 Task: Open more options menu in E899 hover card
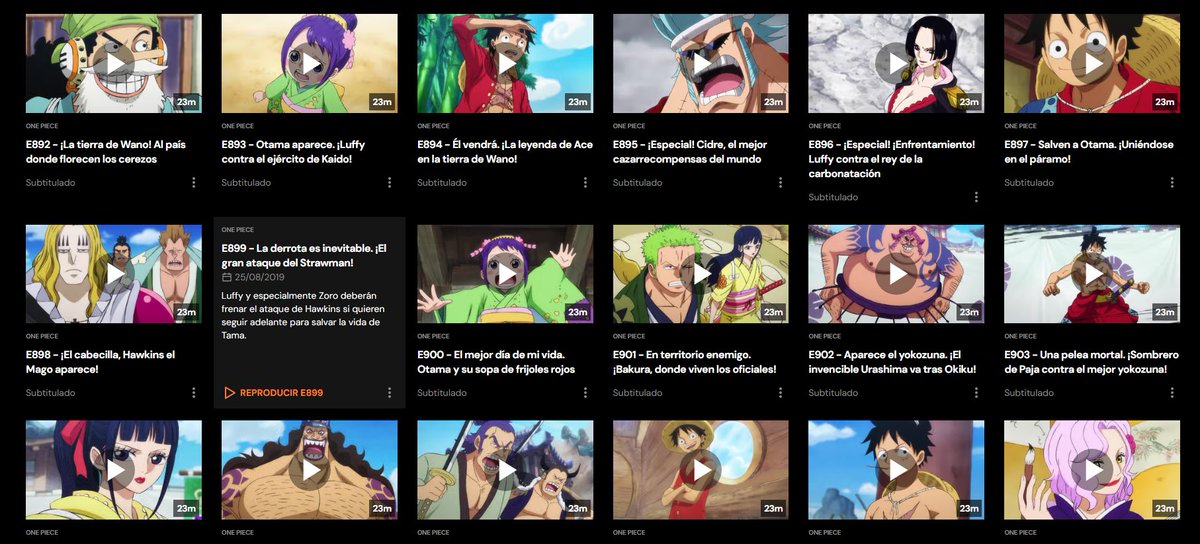(389, 393)
